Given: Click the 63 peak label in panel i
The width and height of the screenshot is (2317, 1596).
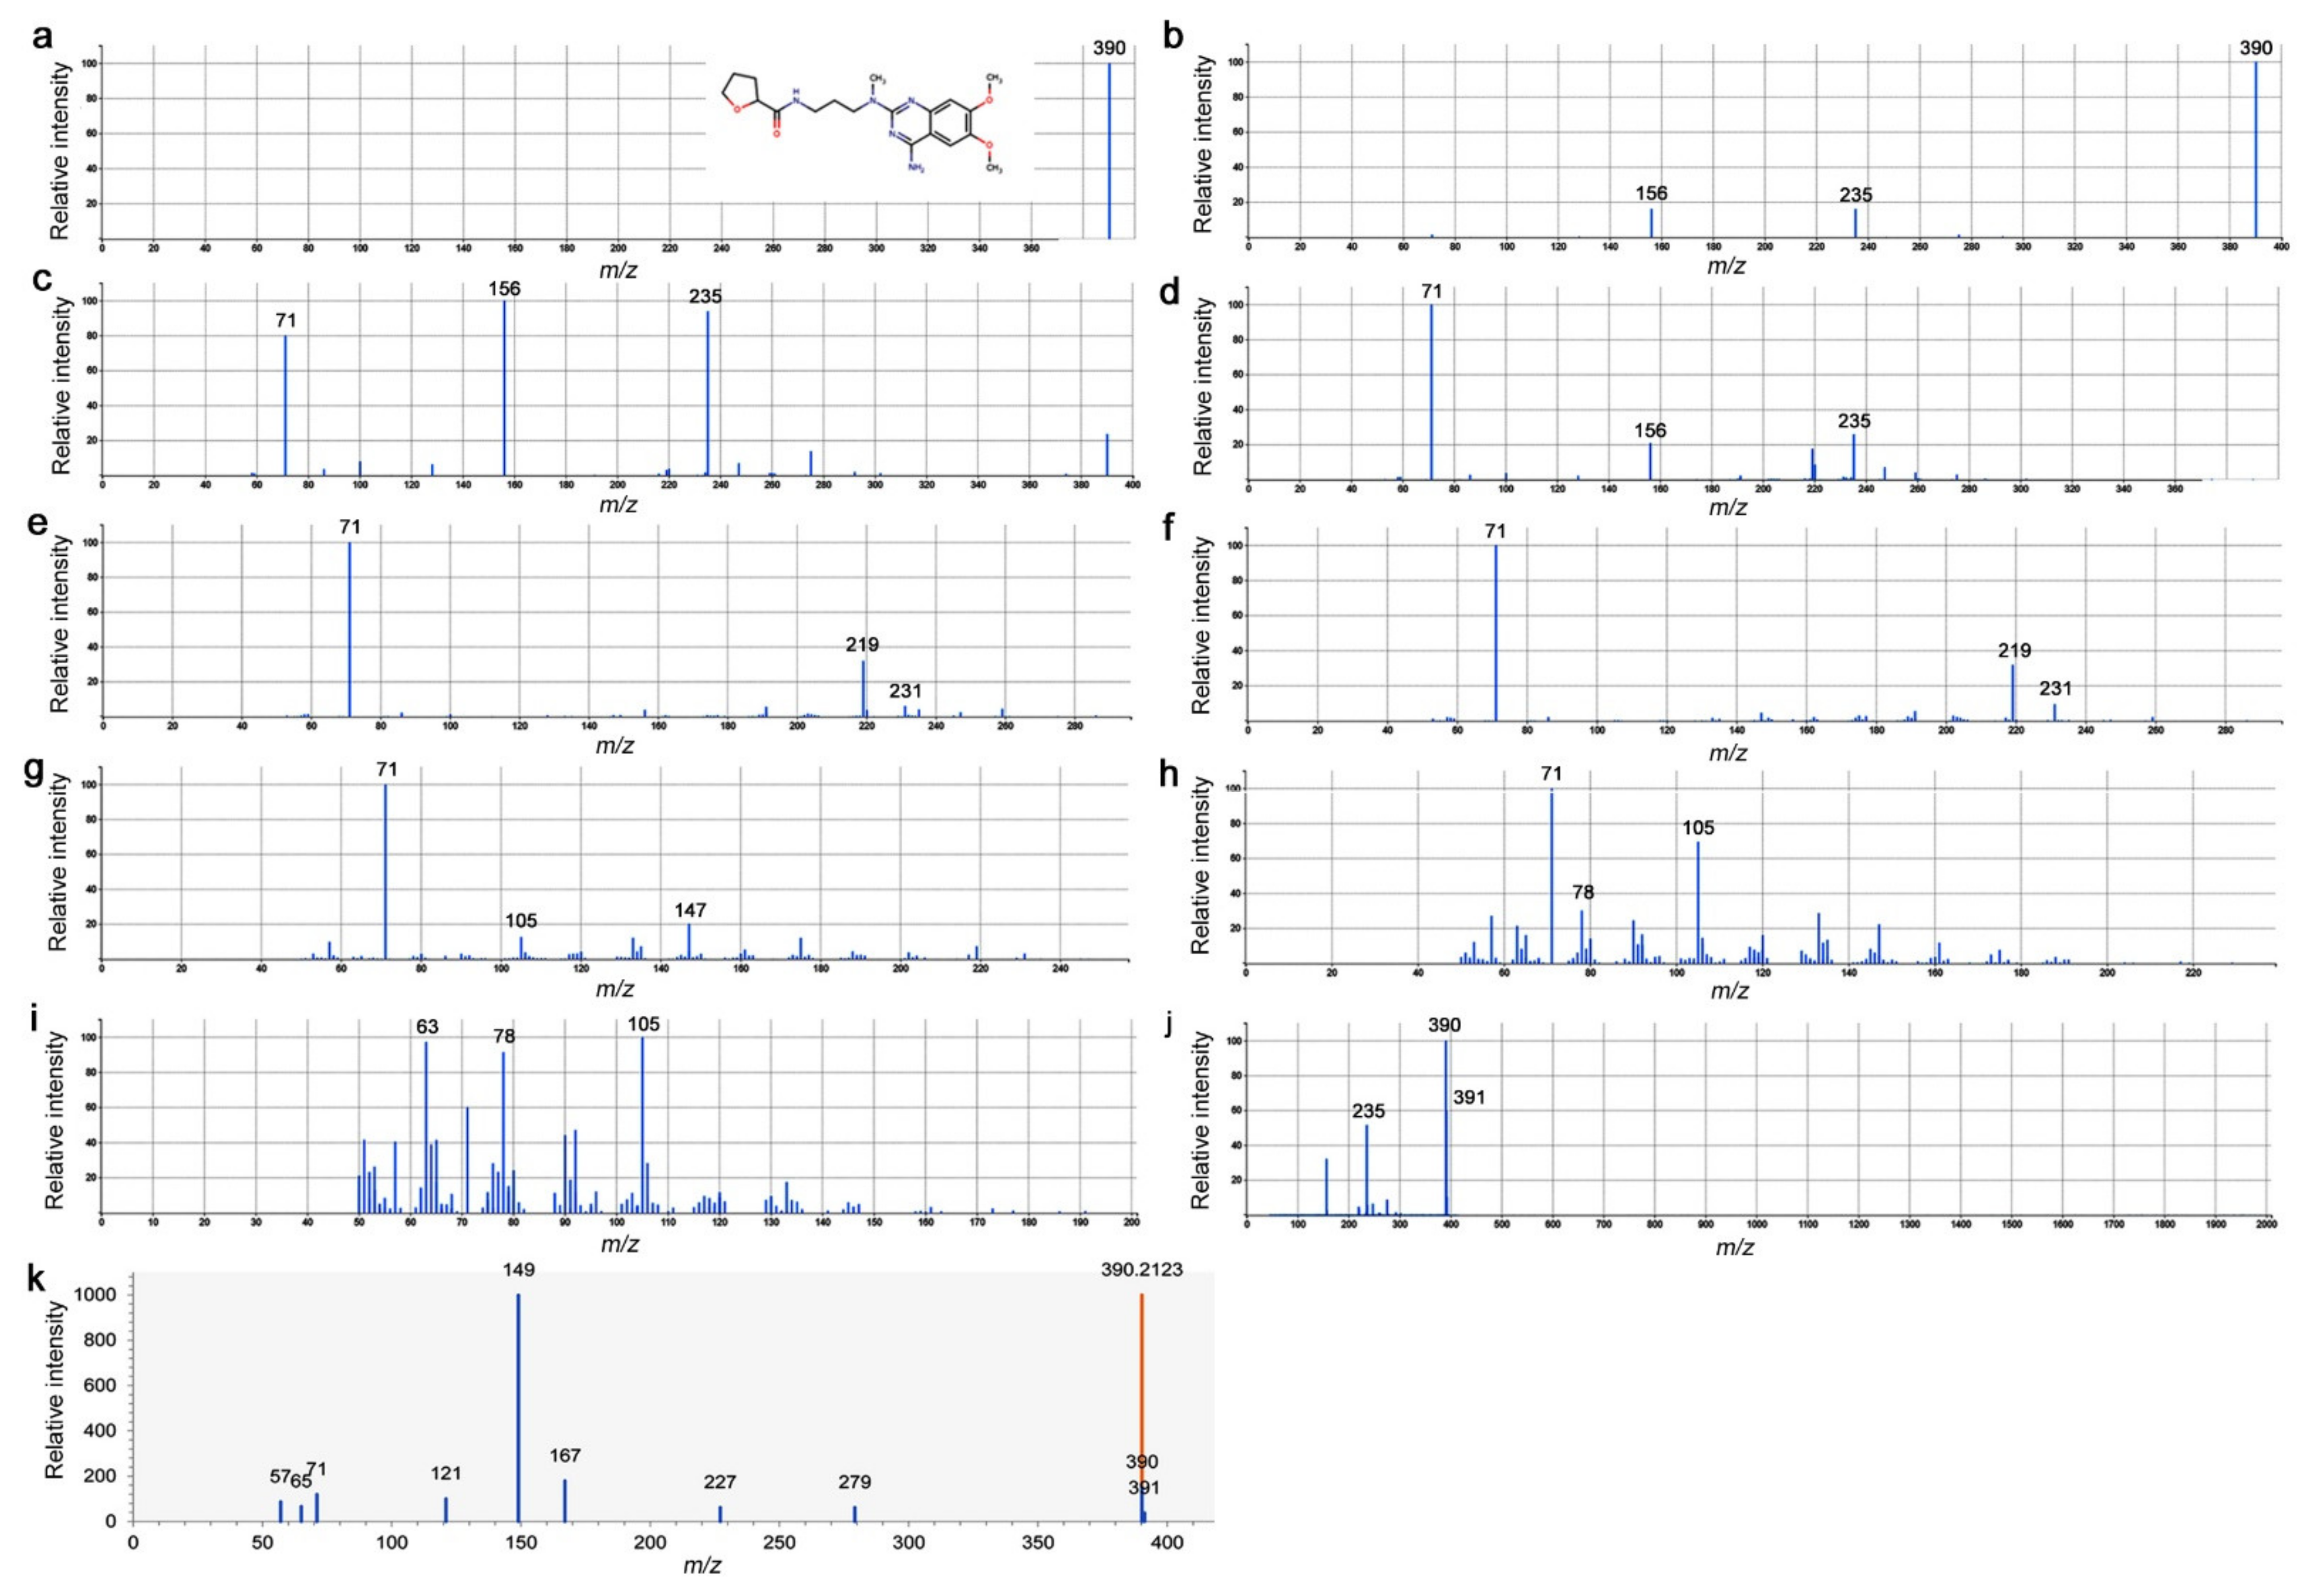Looking at the screenshot, I should pos(427,1027).
